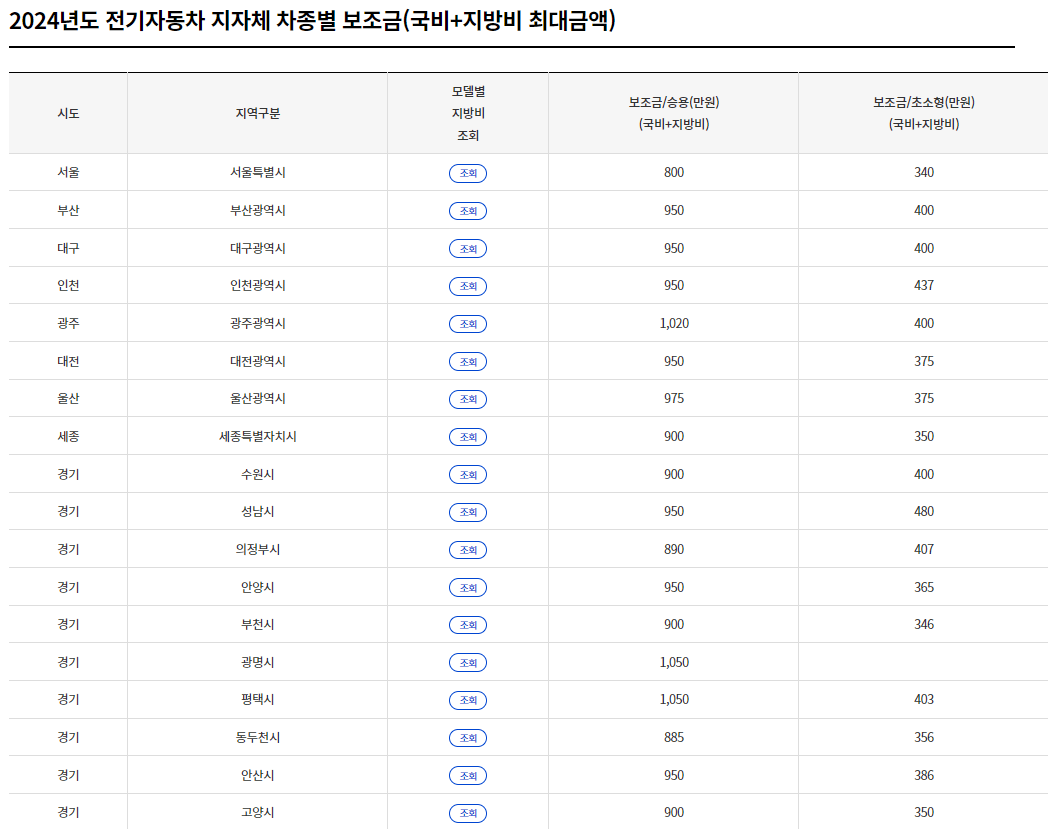Click 조회 button for 의정부시
This screenshot has width=1052, height=829.
(467, 549)
